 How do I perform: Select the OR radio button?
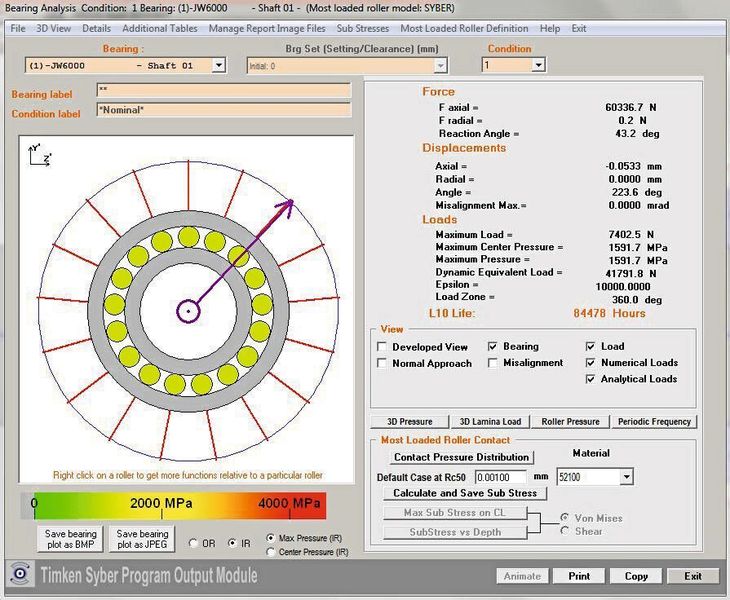(x=194, y=543)
